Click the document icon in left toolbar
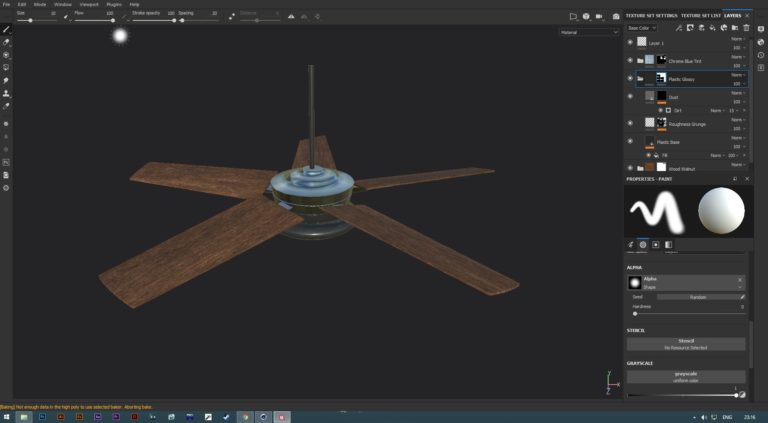 pos(6,175)
